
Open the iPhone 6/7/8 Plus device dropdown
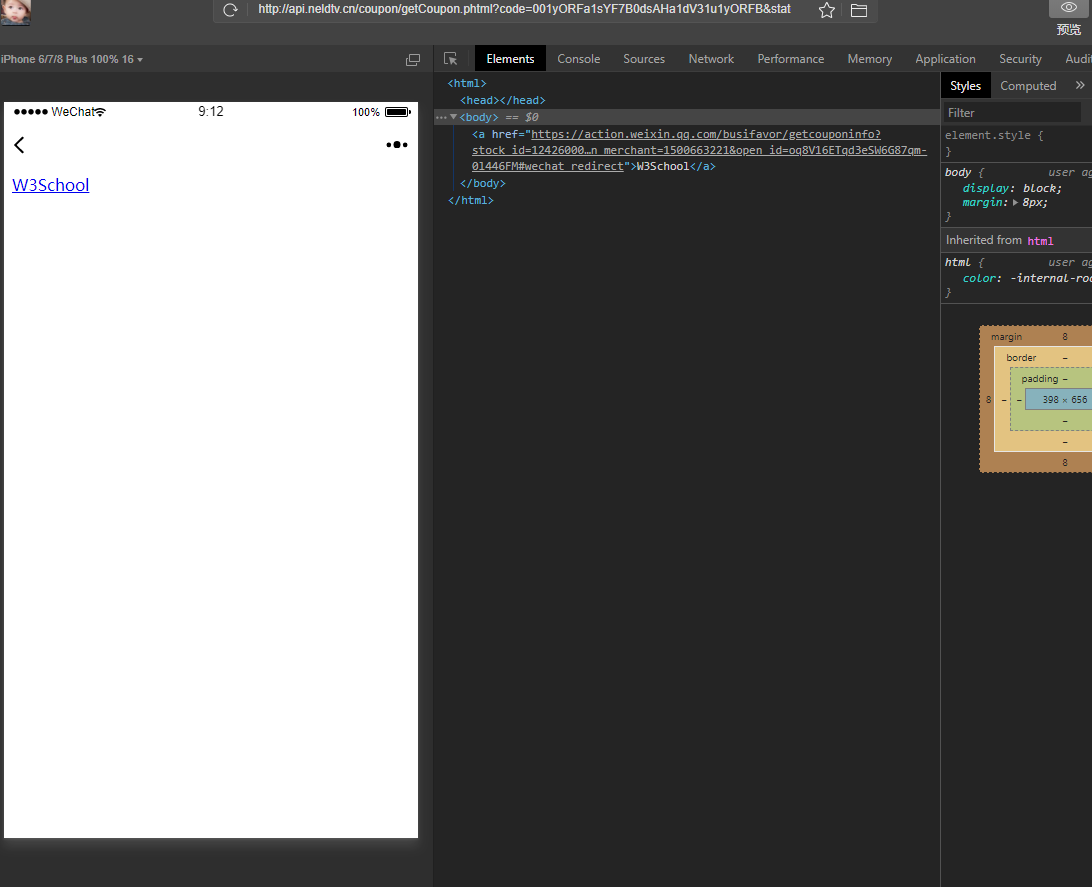click(x=72, y=59)
